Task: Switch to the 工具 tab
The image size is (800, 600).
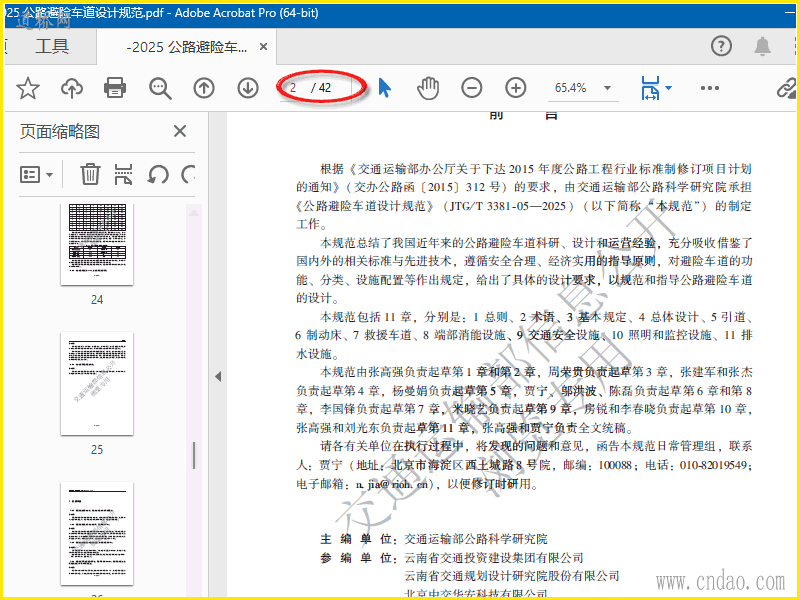Action: point(52,47)
